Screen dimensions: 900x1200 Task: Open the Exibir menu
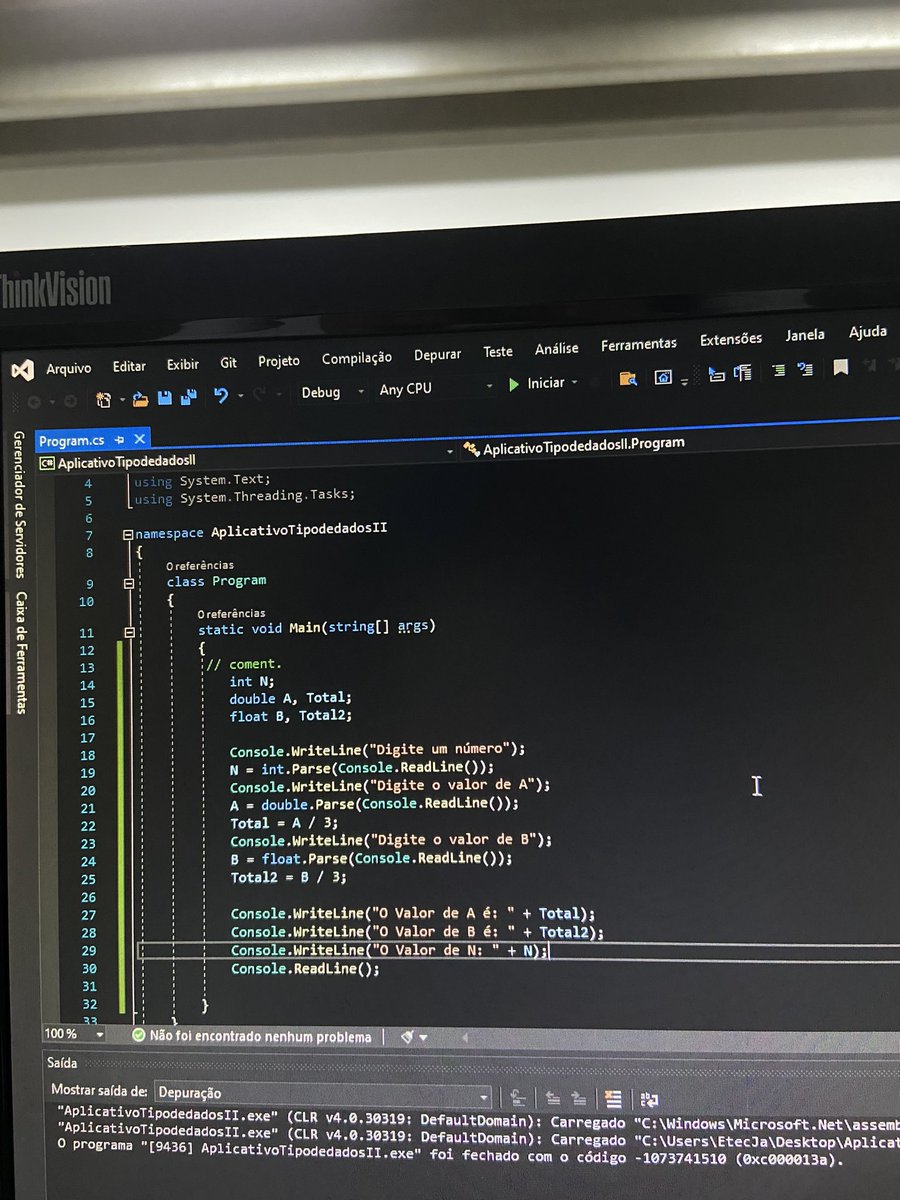click(x=183, y=364)
